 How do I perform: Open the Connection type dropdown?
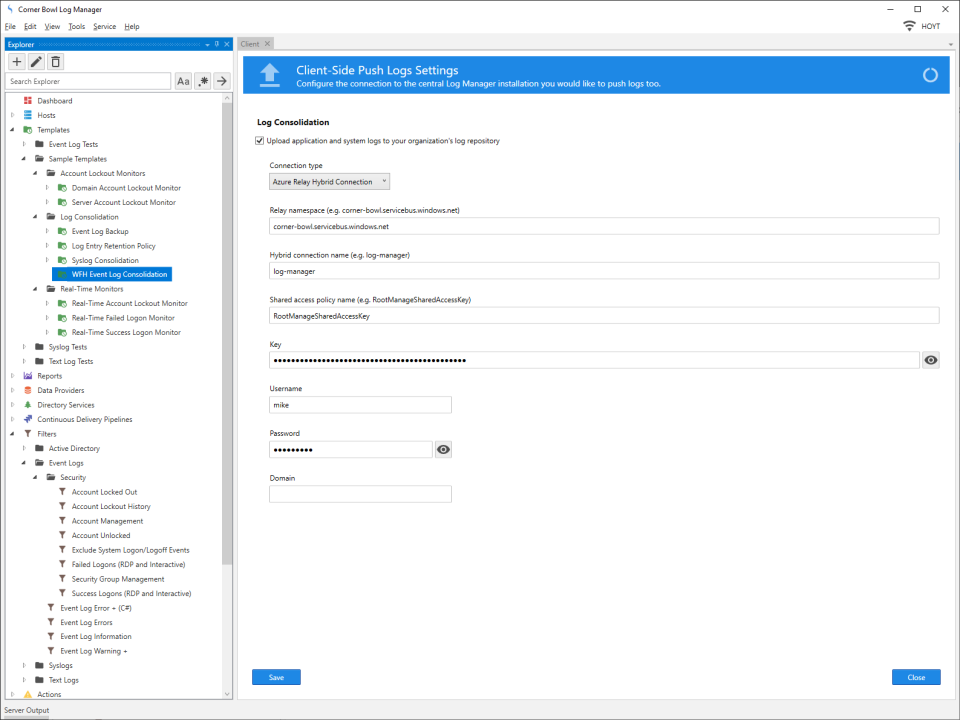tap(329, 182)
